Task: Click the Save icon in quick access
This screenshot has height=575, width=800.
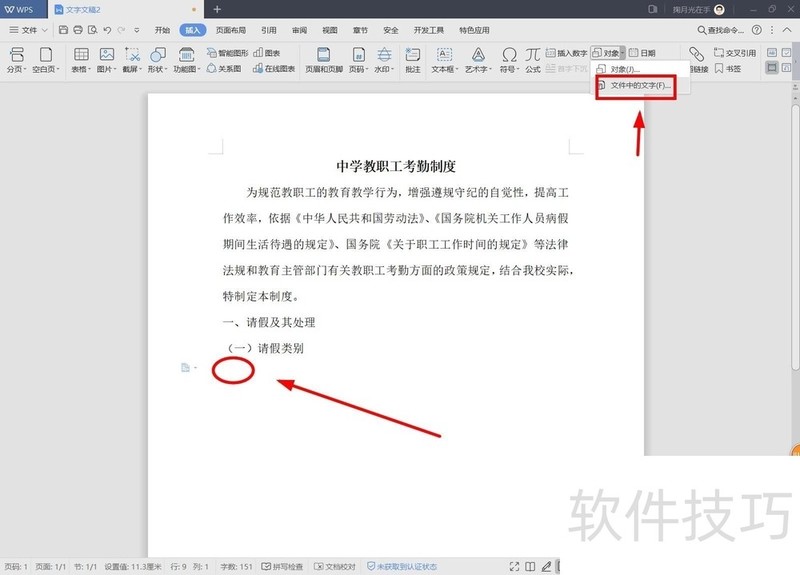Action: [x=63, y=30]
